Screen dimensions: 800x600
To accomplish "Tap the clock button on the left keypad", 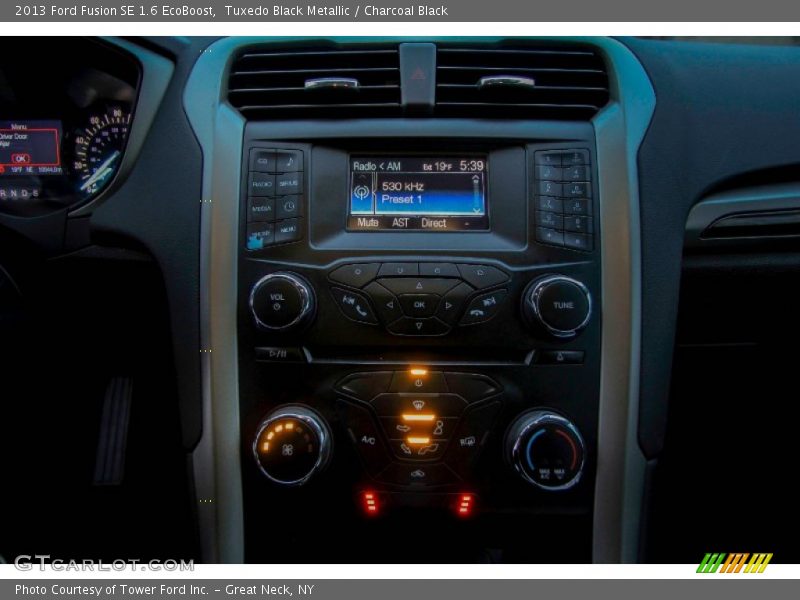I will pyautogui.click(x=289, y=206).
